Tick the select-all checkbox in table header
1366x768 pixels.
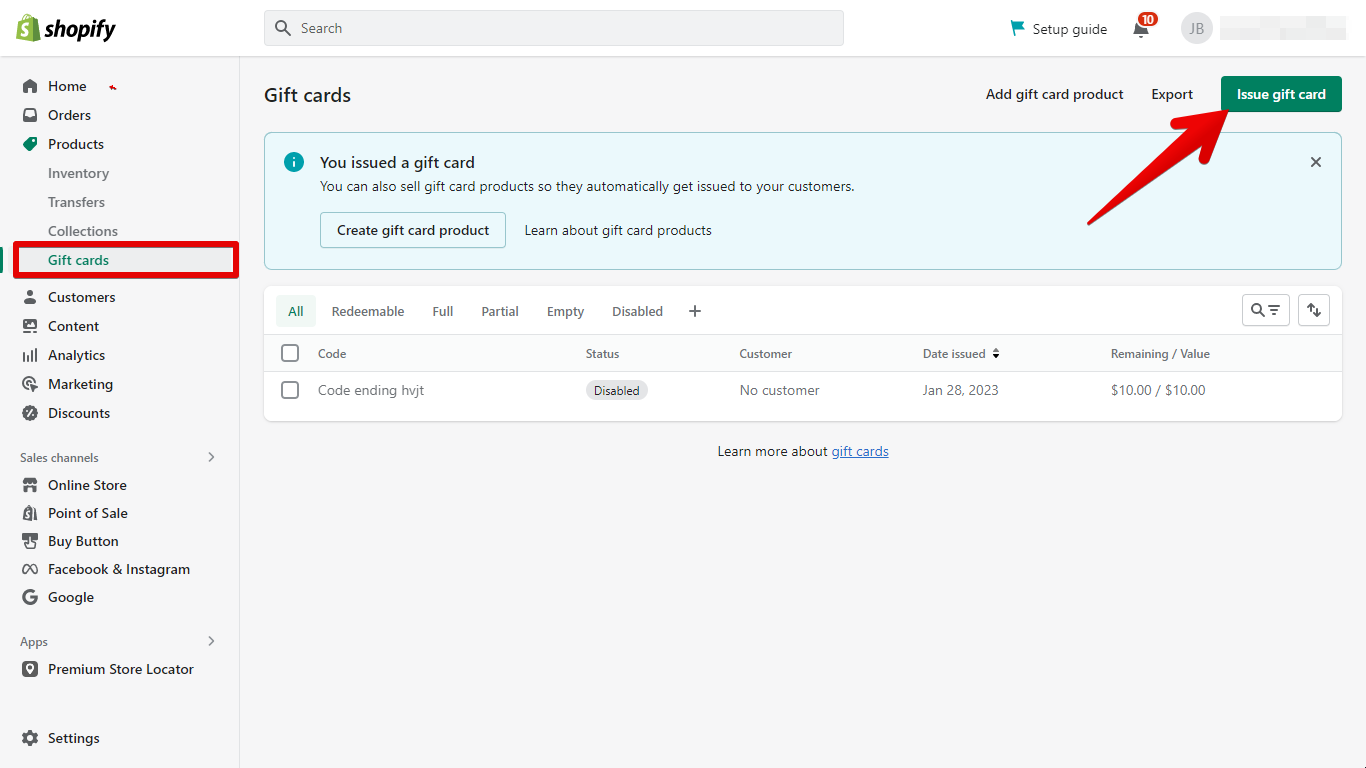pos(290,353)
